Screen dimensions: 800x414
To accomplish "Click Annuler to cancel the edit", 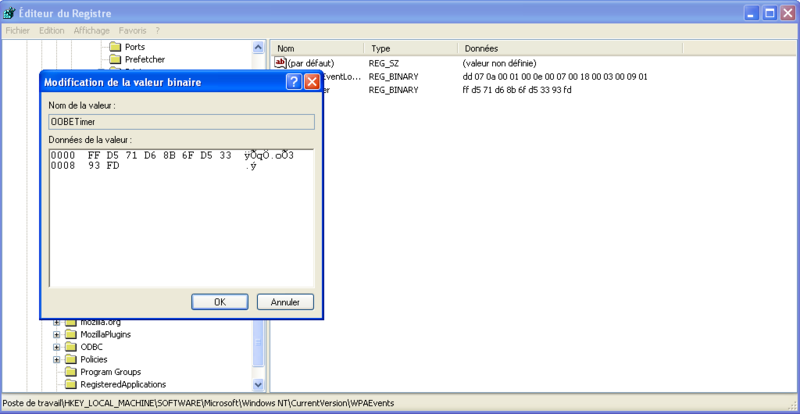I will point(285,302).
